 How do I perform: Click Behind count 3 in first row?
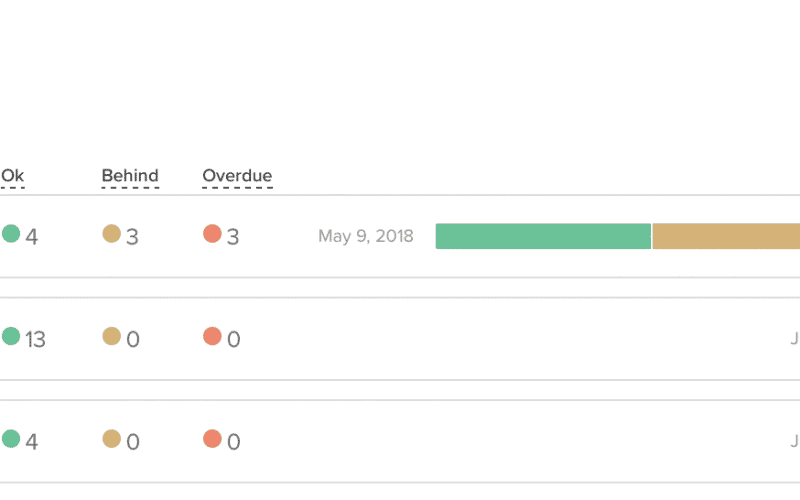point(132,238)
